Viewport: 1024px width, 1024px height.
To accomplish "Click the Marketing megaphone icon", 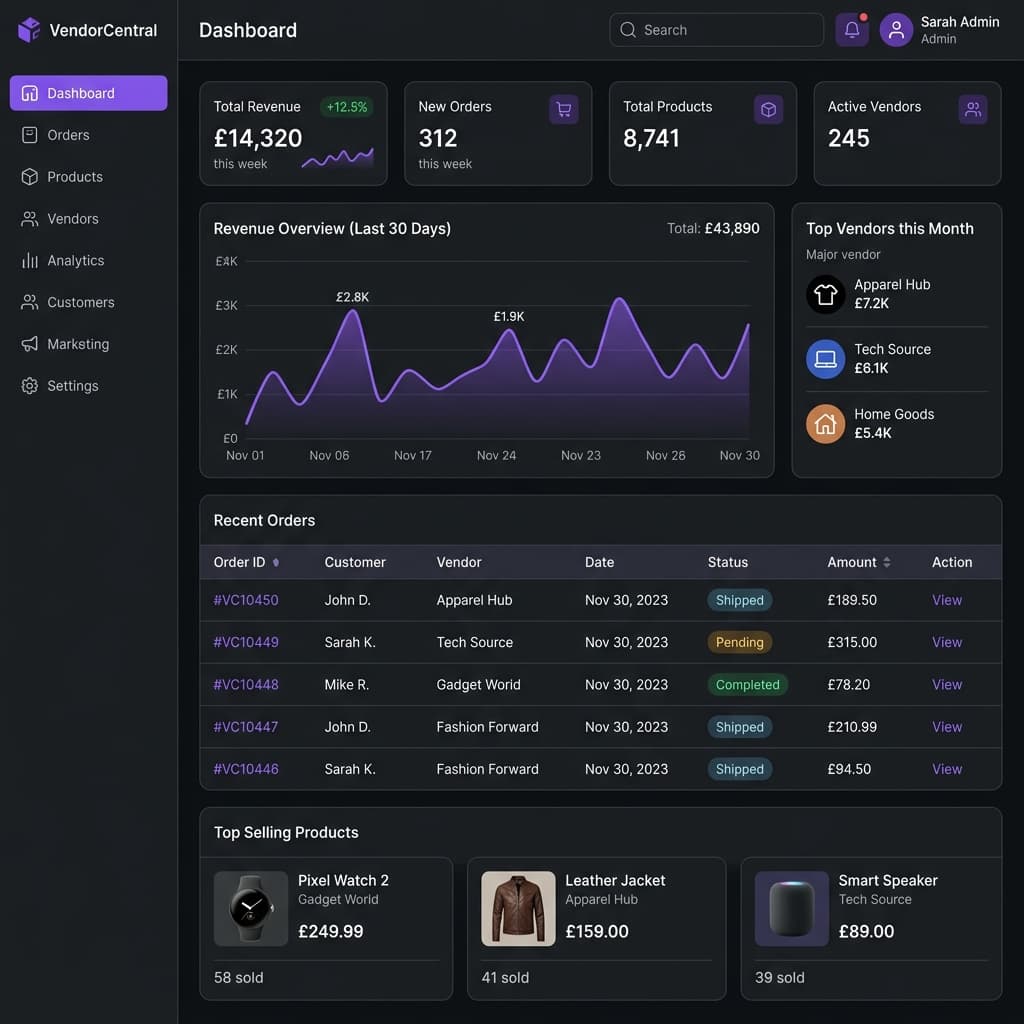I will pyautogui.click(x=30, y=344).
